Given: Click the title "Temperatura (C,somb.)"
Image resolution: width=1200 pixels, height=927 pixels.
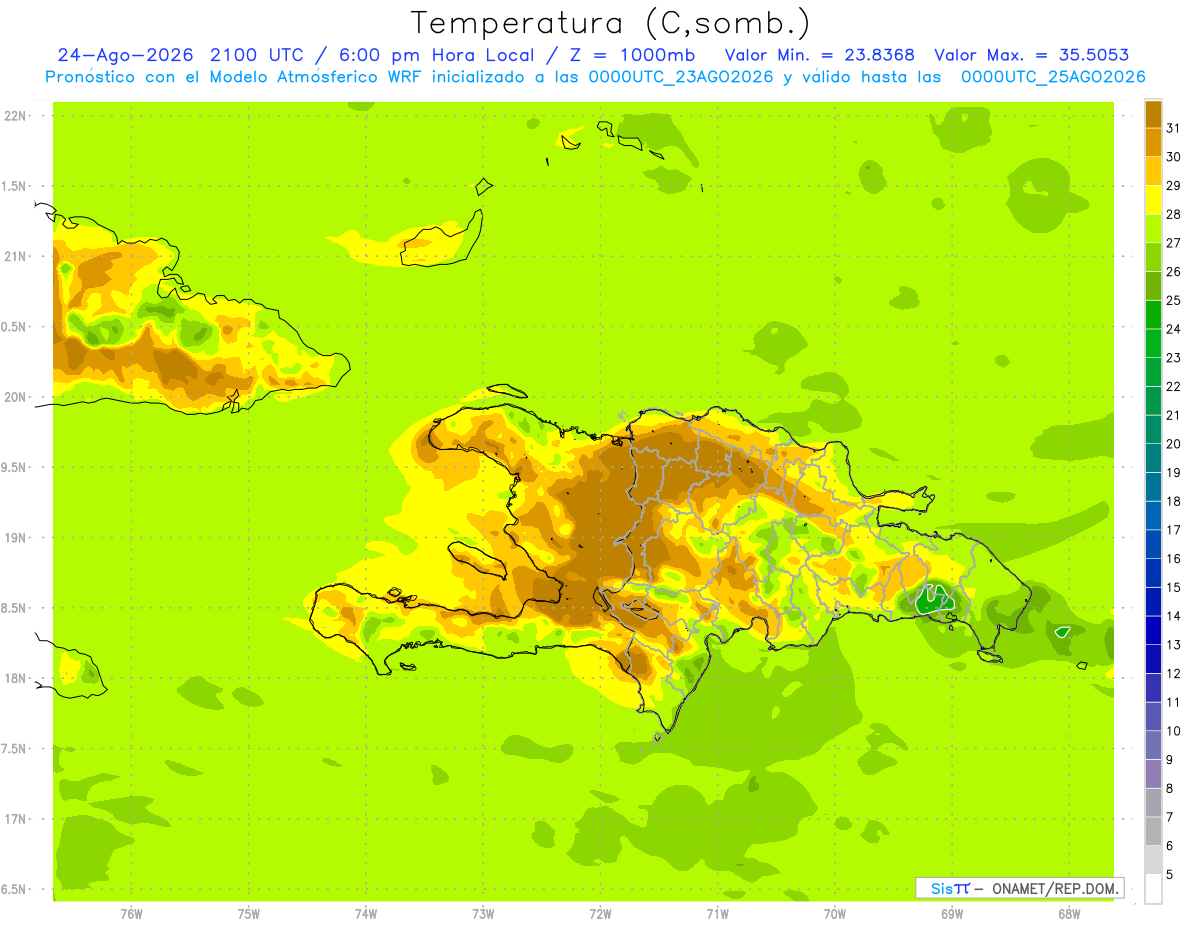Looking at the screenshot, I should click(610, 23).
